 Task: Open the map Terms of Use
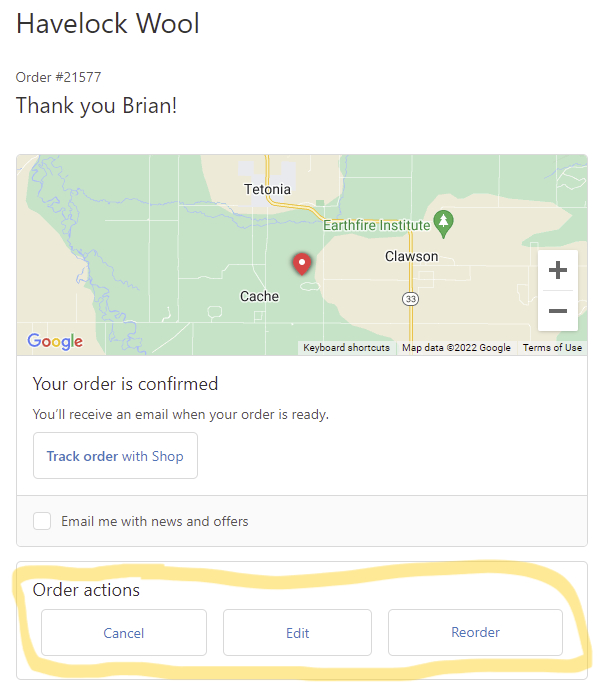(552, 348)
